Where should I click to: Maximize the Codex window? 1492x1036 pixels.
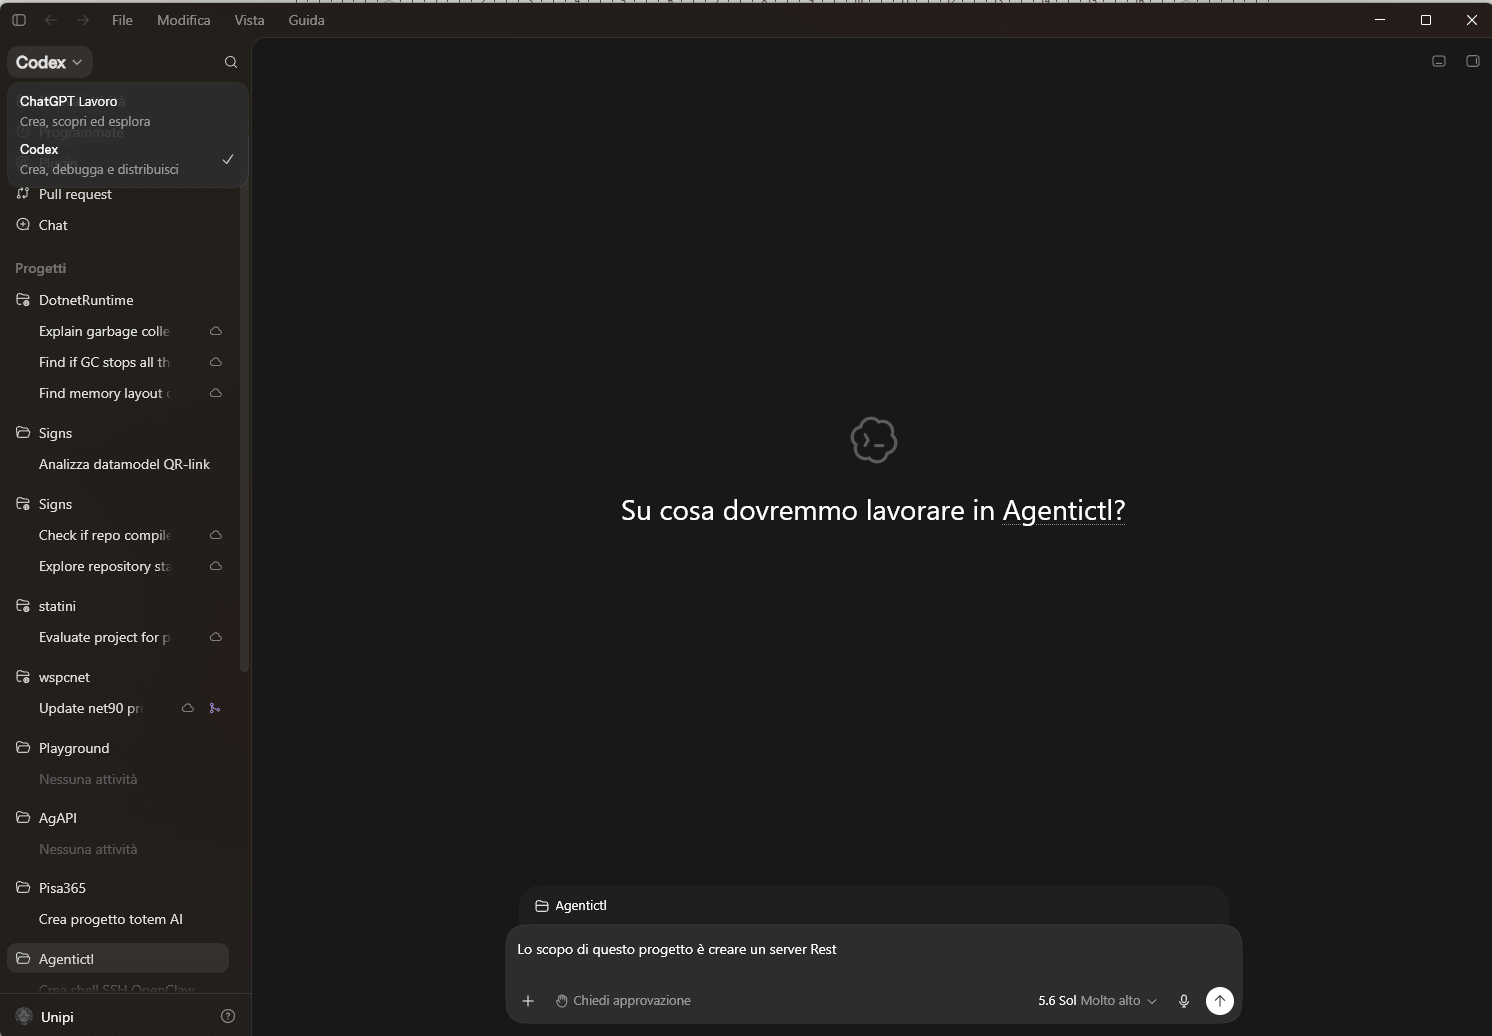1426,20
